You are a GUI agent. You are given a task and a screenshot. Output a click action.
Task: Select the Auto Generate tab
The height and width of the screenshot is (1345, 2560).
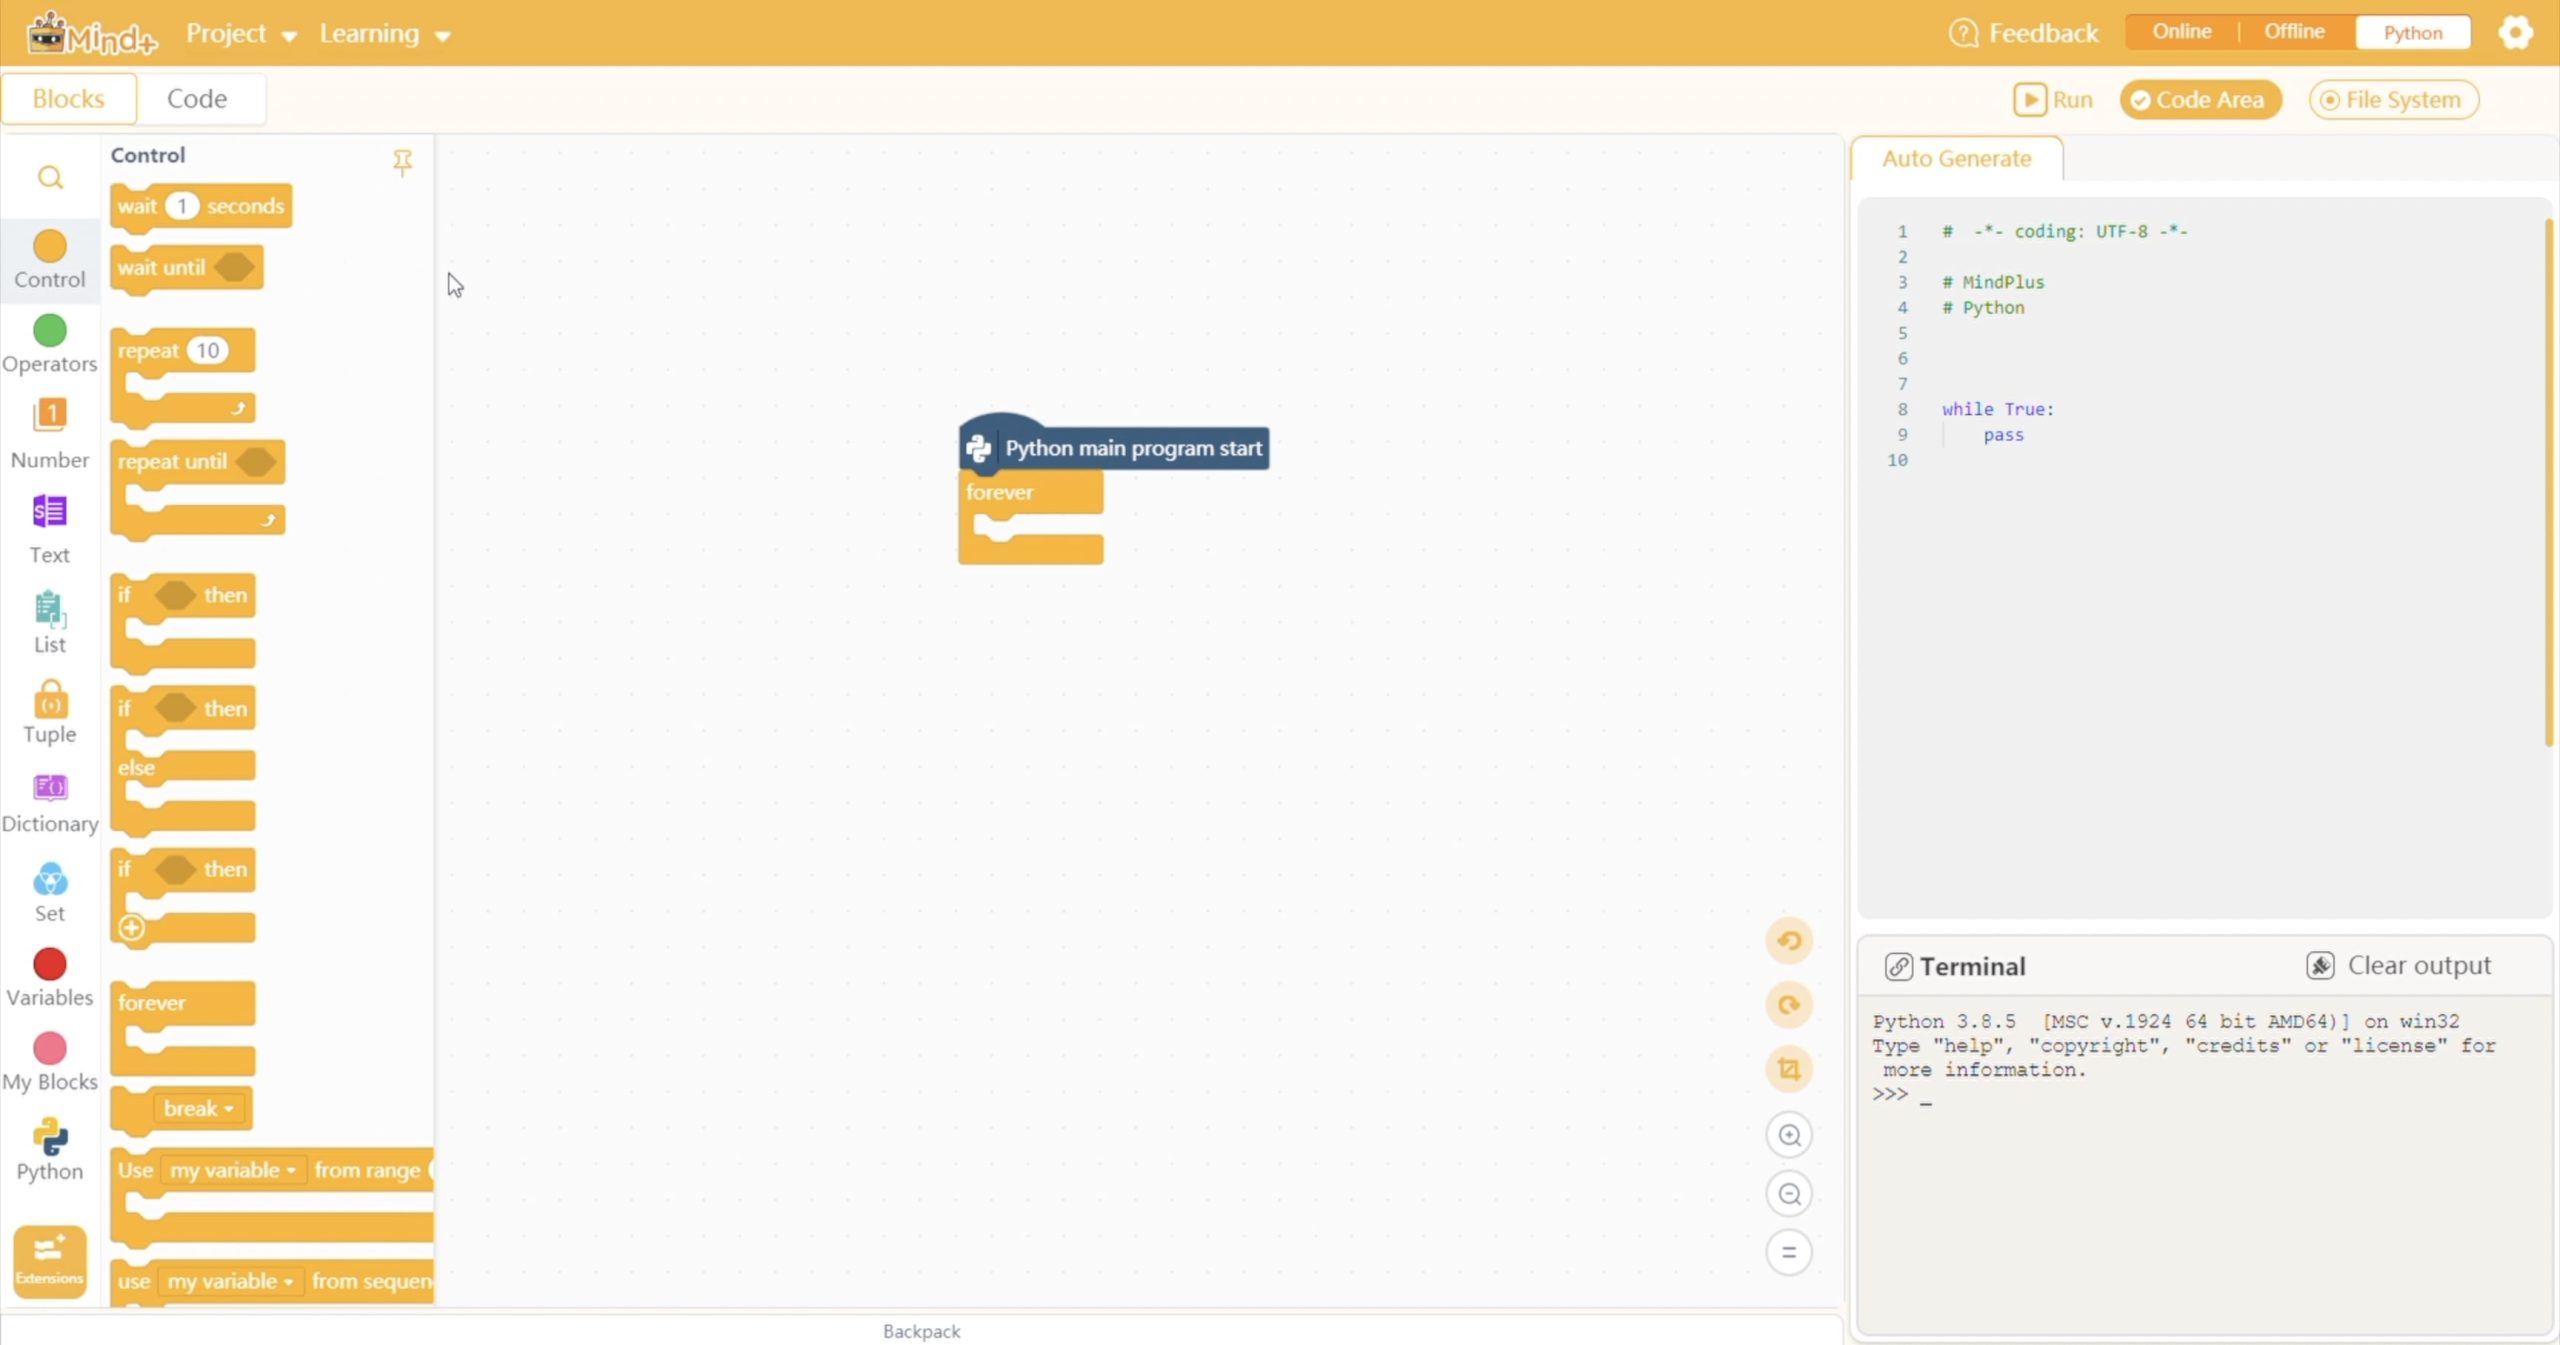pyautogui.click(x=1956, y=157)
